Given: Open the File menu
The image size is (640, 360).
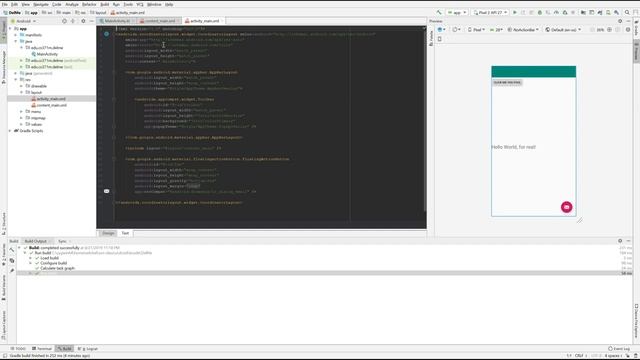Looking at the screenshot, I should pyautogui.click(x=4, y=4).
